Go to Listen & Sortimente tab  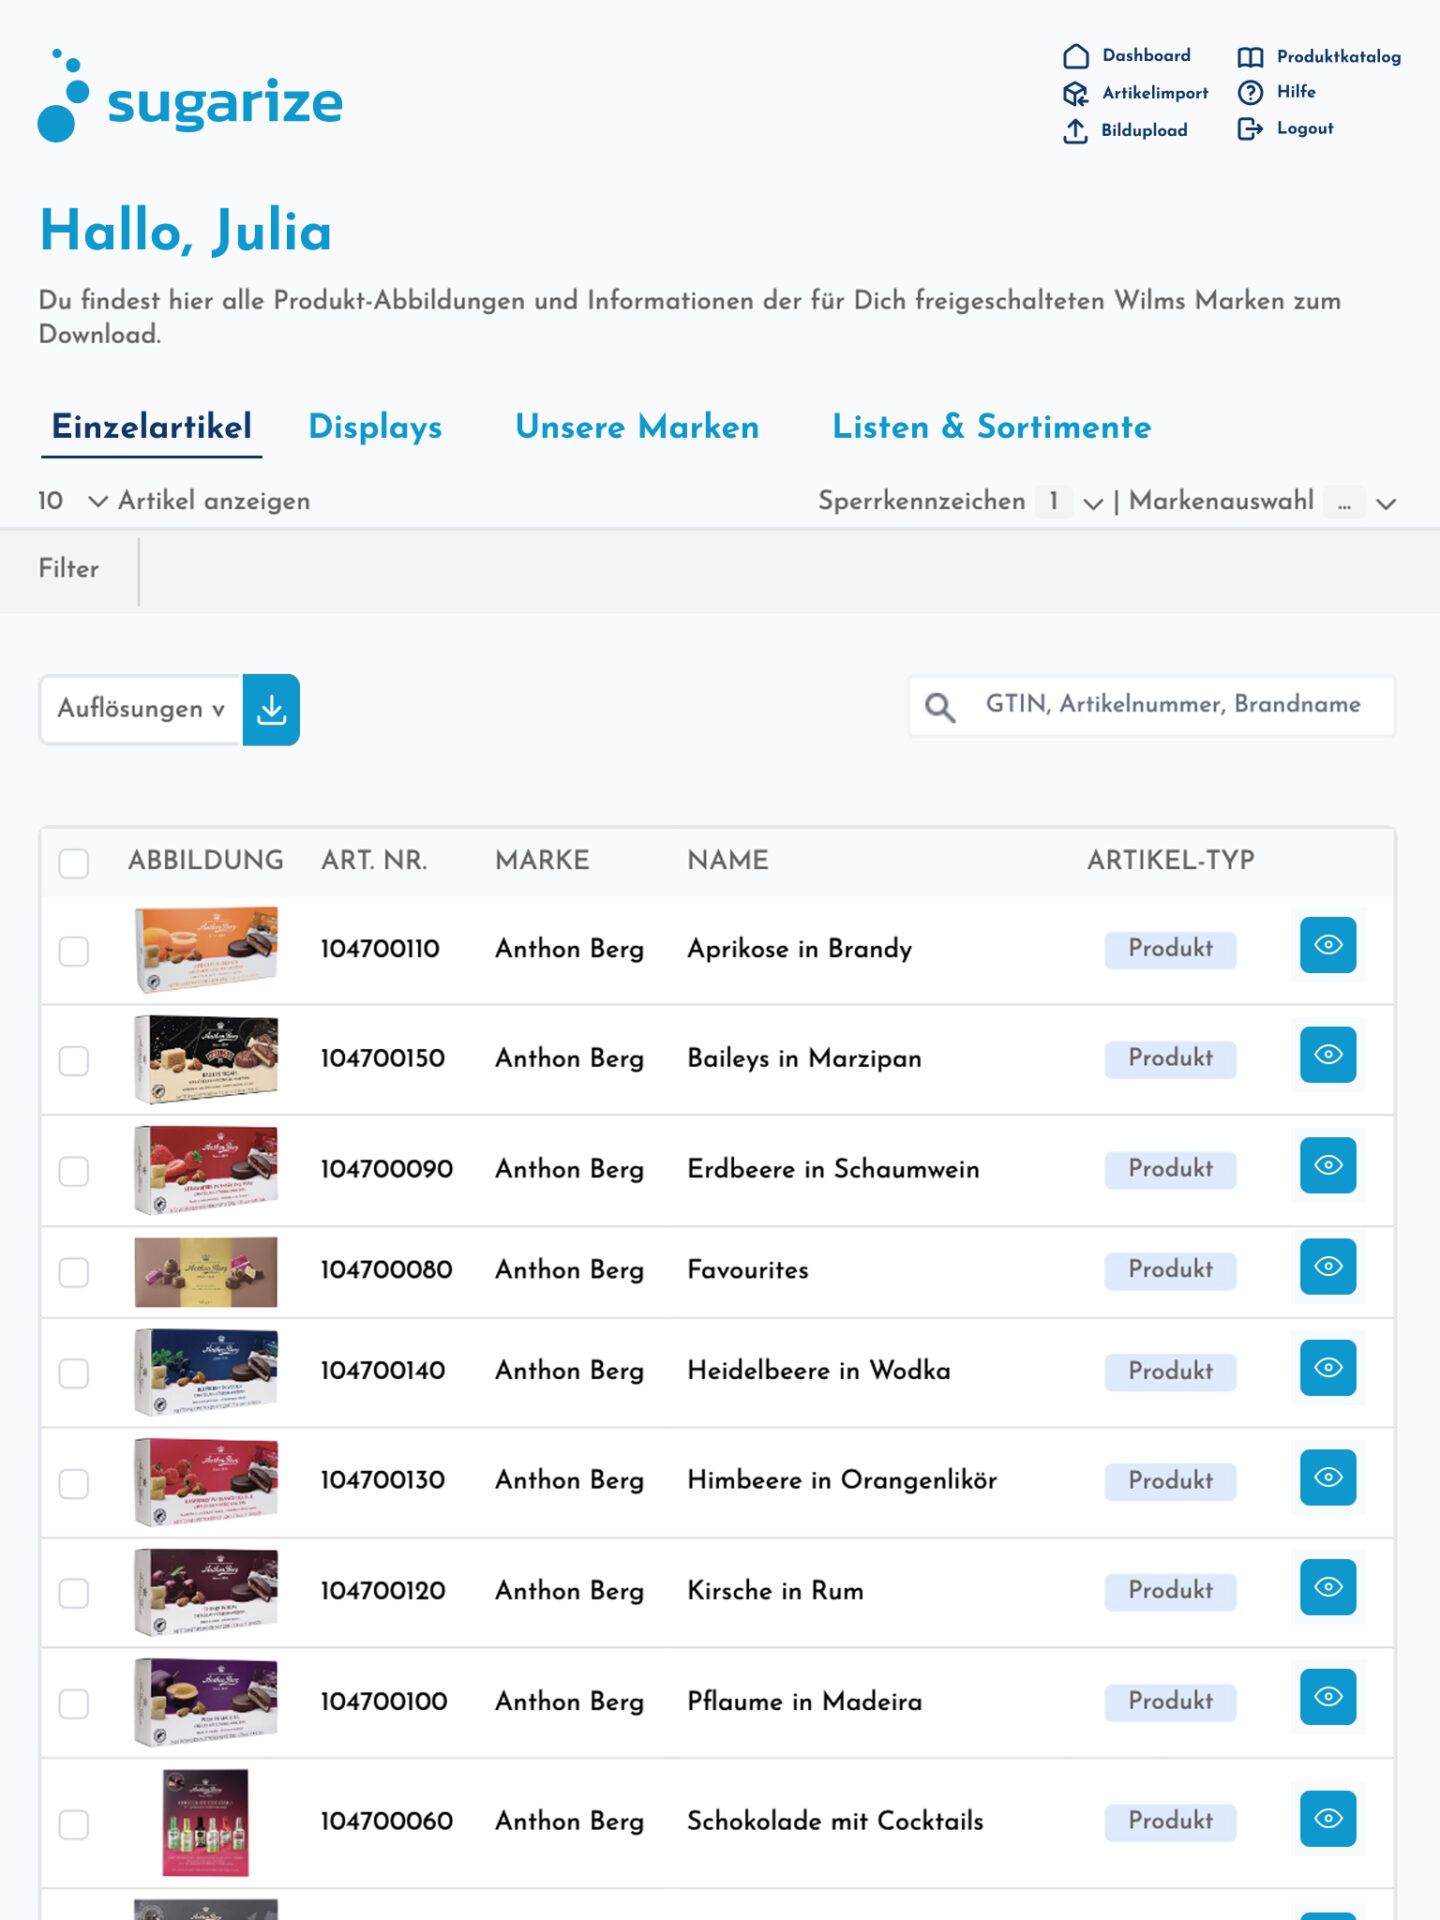click(991, 427)
